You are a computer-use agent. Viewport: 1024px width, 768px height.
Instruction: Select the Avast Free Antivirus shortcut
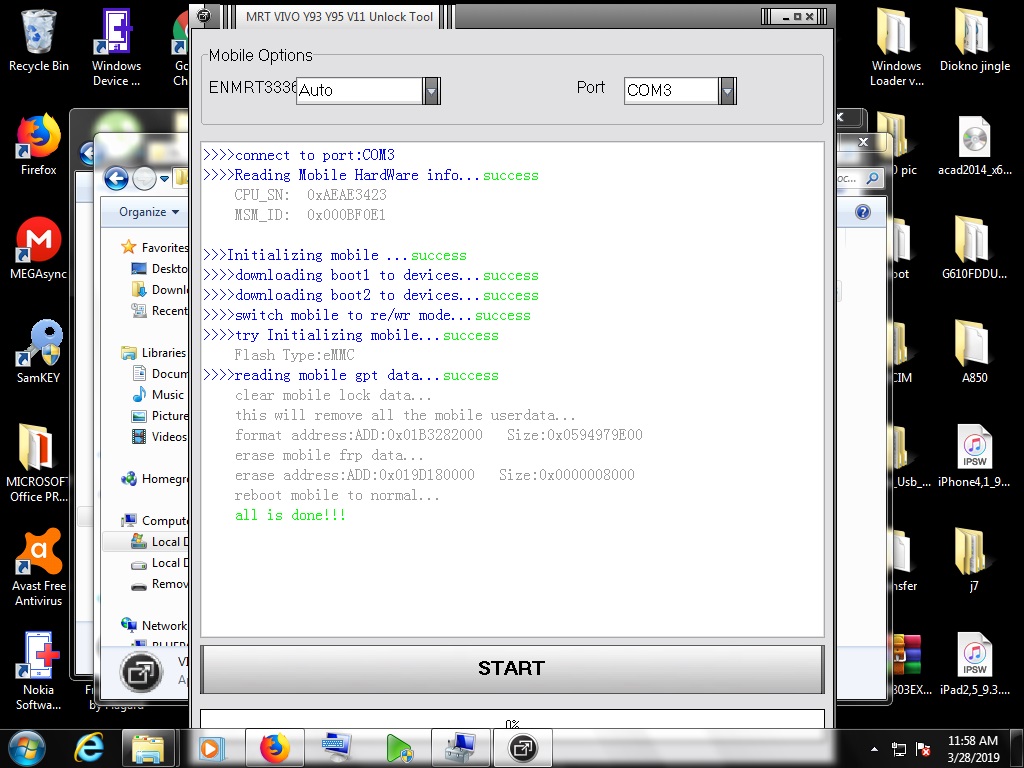pos(39,567)
